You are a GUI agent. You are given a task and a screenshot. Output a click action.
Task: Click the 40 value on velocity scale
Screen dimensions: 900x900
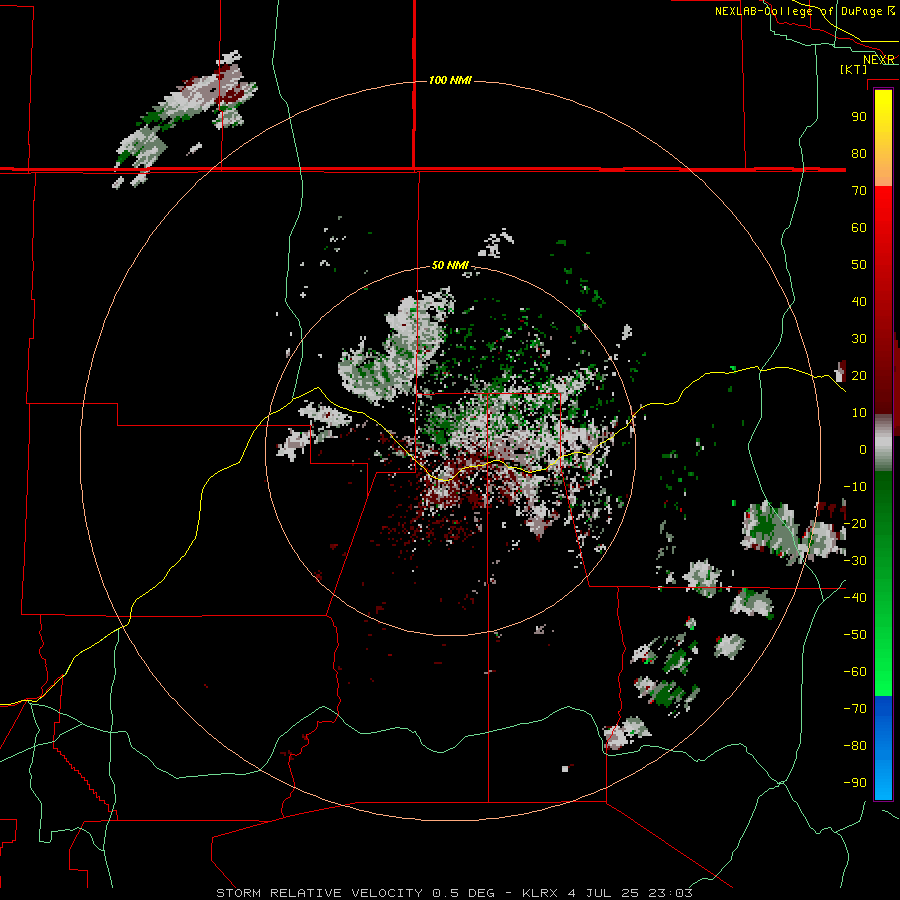tap(859, 302)
